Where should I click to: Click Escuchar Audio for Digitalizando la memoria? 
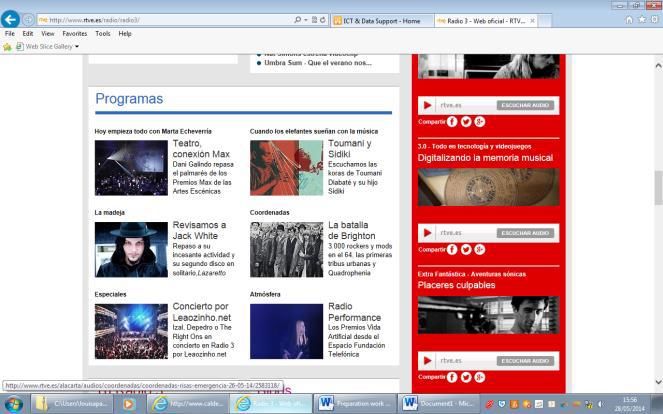click(525, 233)
